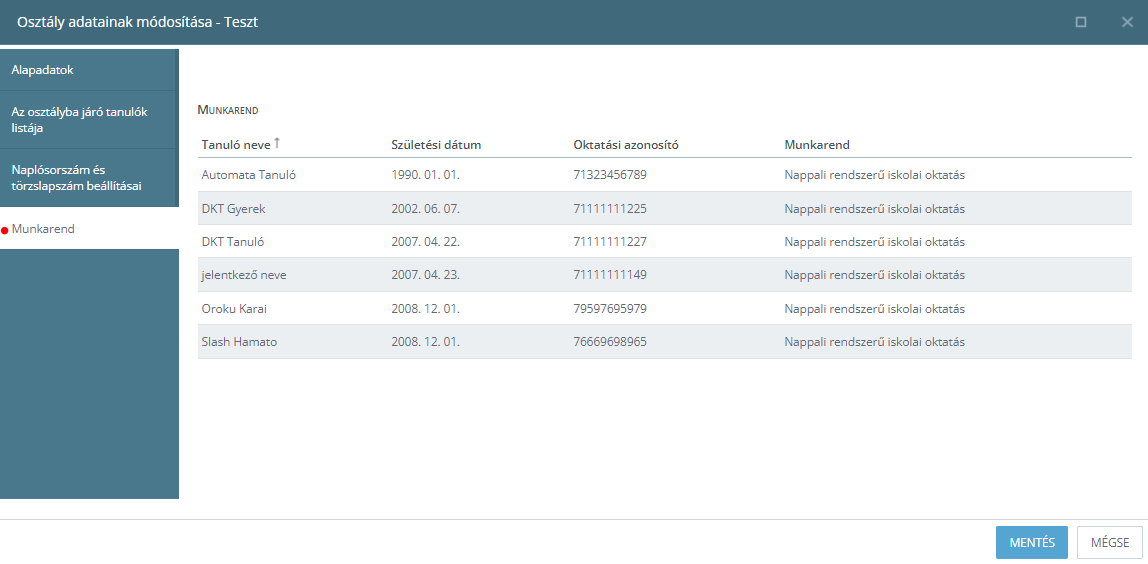Click the MENTÉS button

coord(1032,543)
